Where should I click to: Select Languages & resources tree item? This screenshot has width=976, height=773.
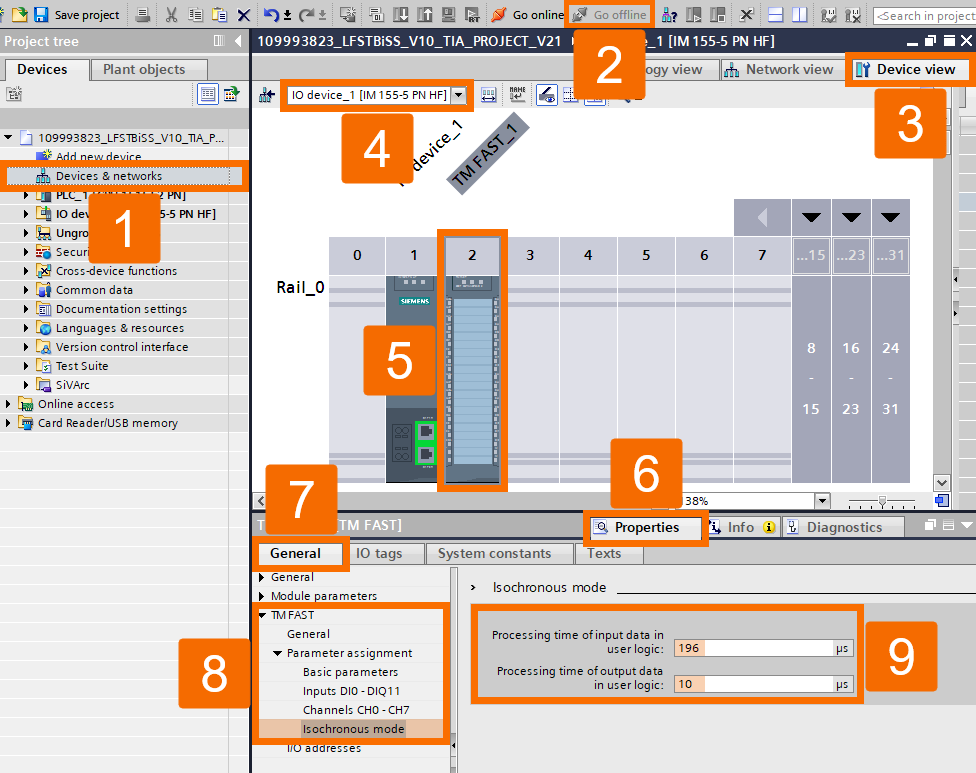tap(120, 328)
